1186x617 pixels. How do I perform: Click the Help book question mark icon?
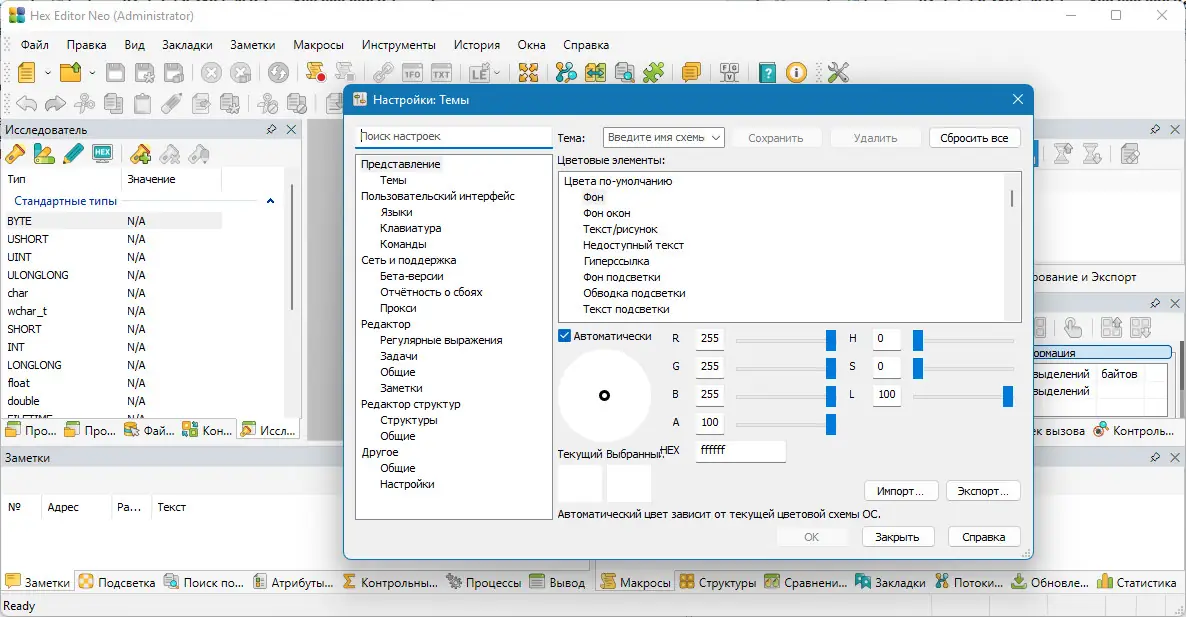coord(767,73)
